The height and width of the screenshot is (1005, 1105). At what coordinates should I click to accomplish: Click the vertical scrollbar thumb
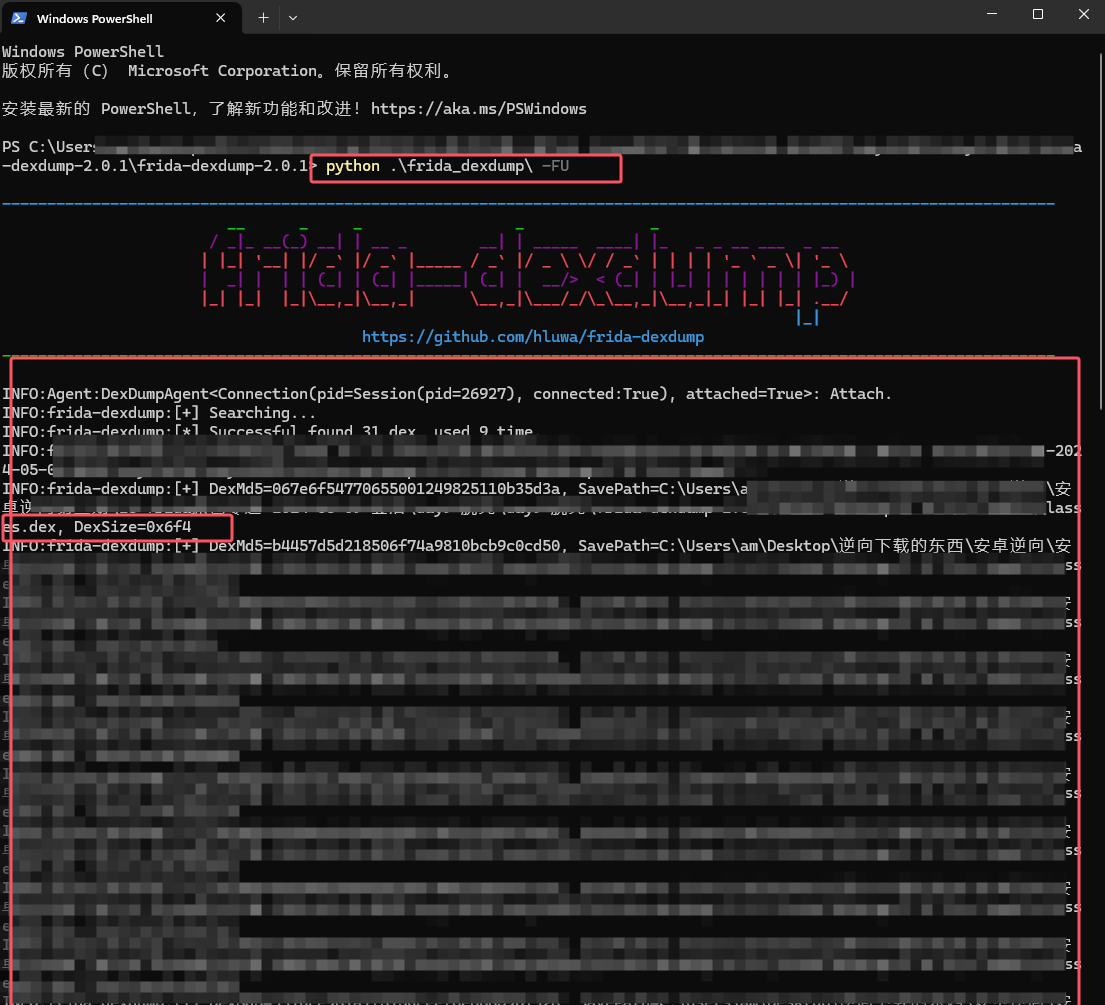click(x=1101, y=233)
